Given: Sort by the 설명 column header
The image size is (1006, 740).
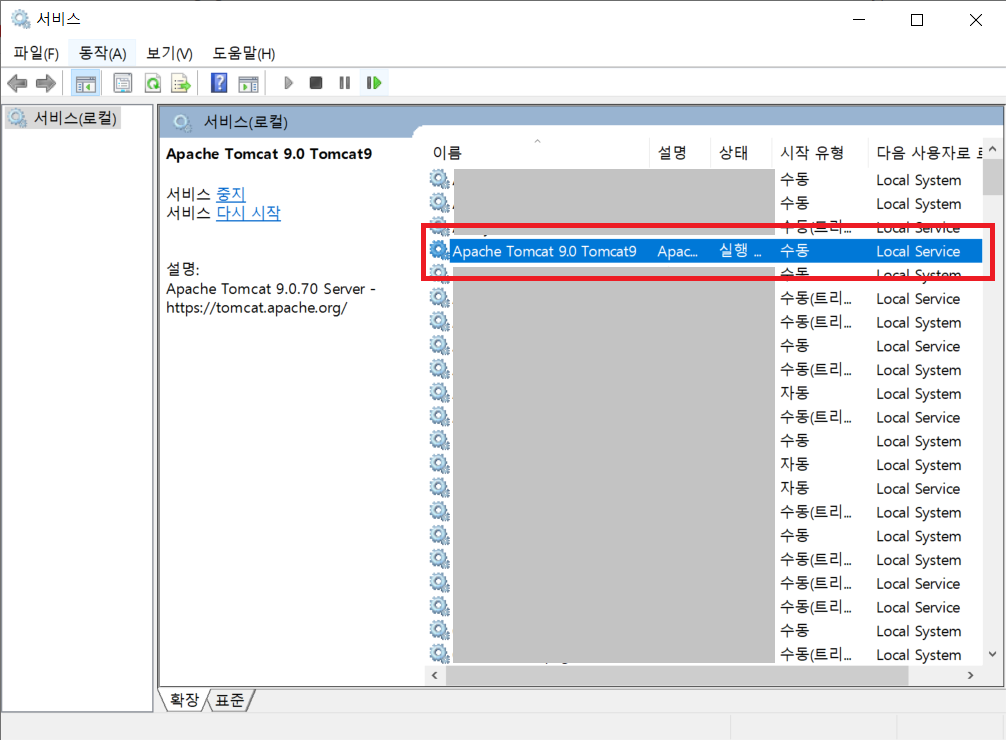Looking at the screenshot, I should (x=680, y=153).
